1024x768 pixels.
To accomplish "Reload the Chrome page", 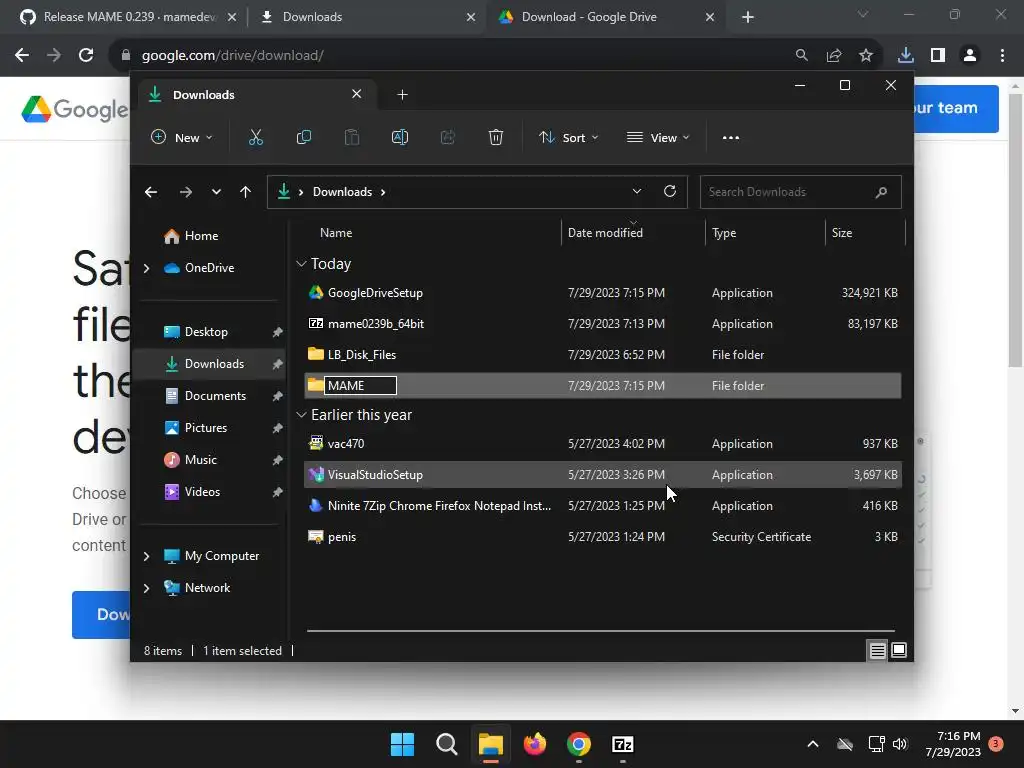I will (x=86, y=56).
